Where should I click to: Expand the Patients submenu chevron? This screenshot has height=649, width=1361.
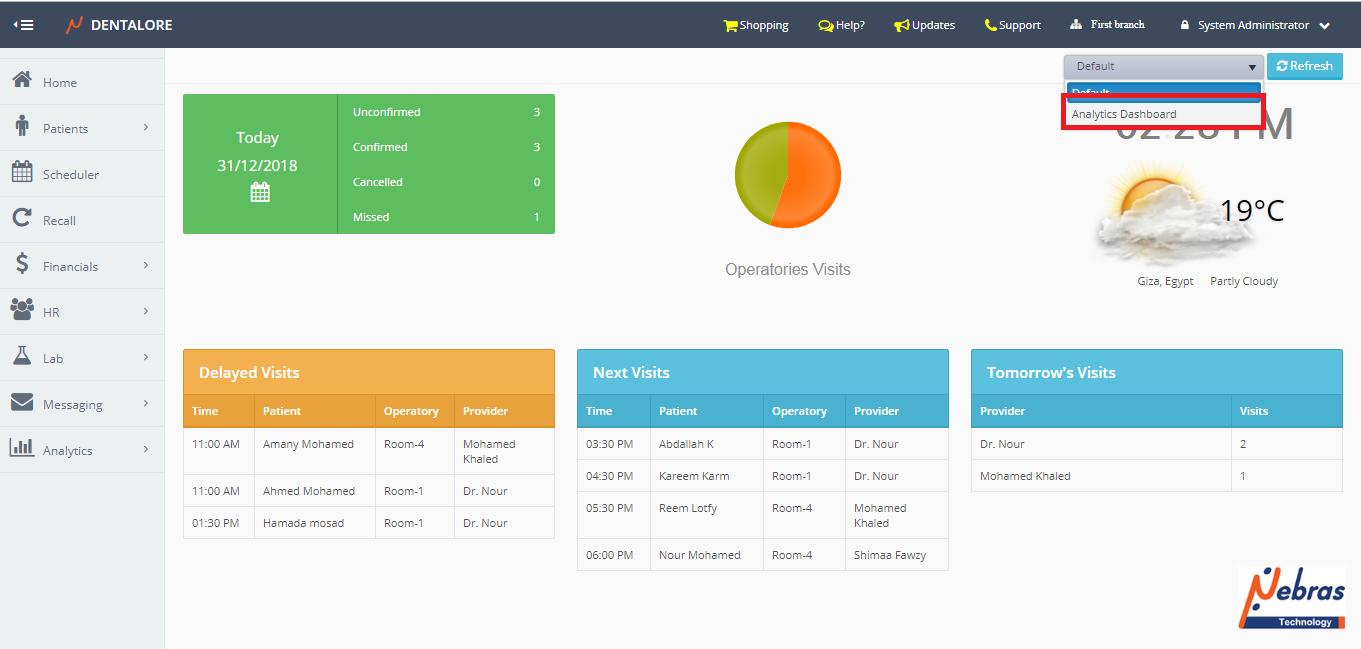pyautogui.click(x=146, y=128)
